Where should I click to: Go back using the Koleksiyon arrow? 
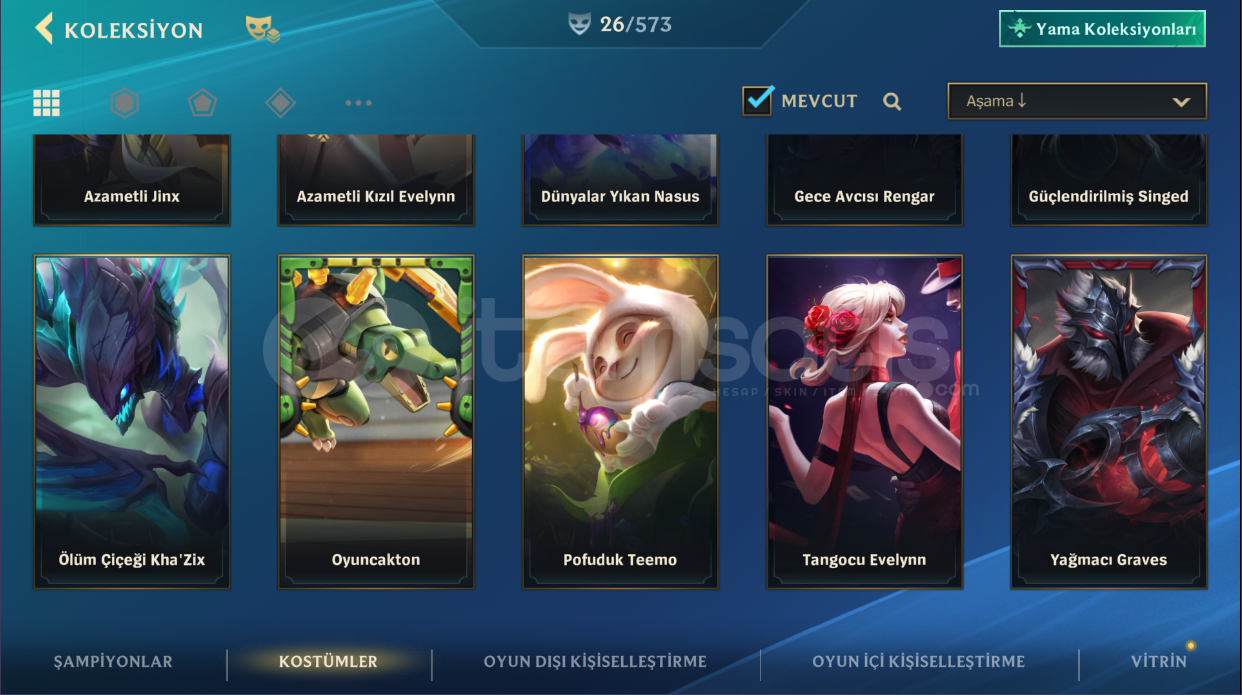[x=44, y=29]
